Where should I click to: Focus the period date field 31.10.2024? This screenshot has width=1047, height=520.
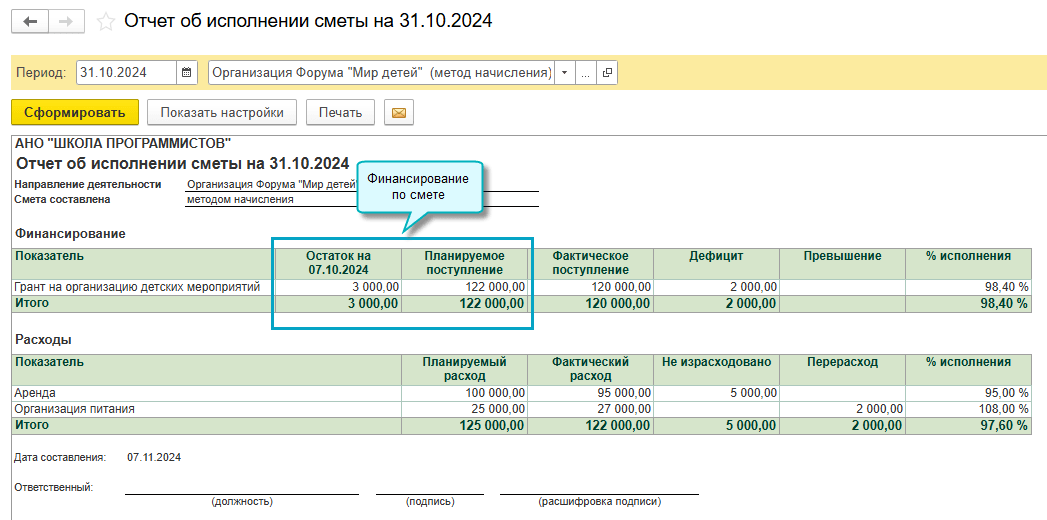tap(127, 73)
